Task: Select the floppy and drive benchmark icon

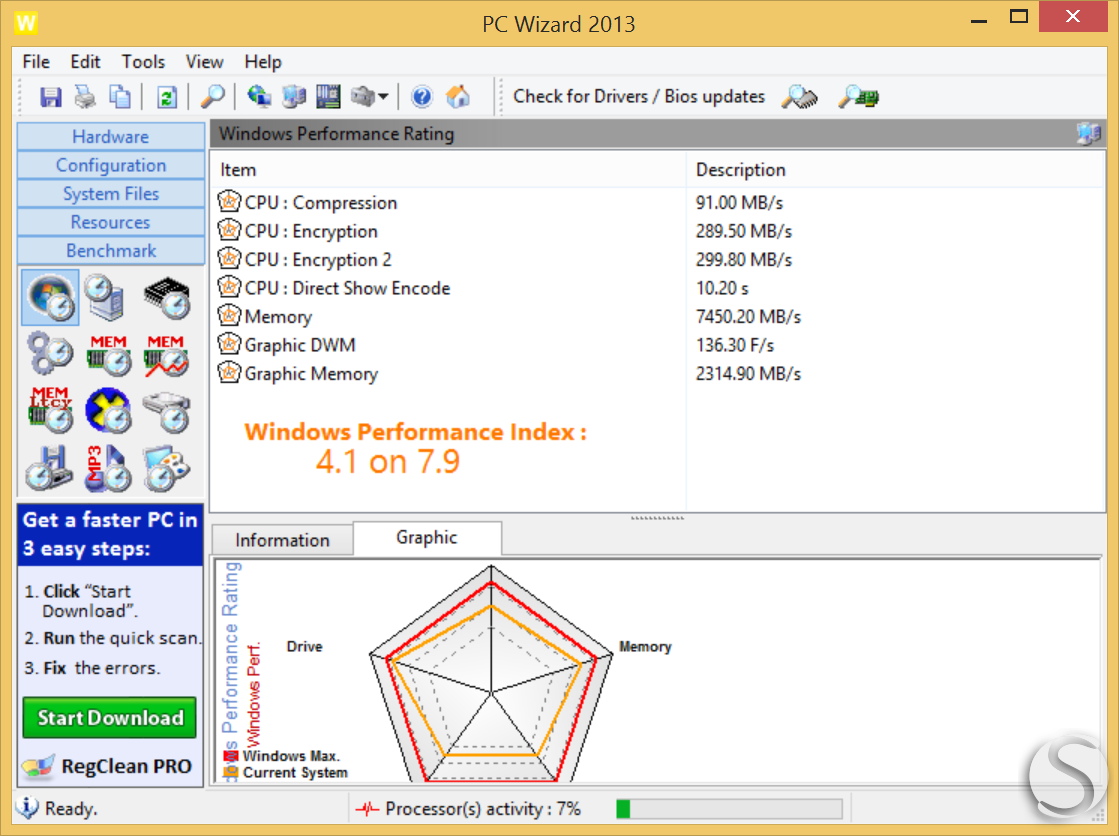Action: pos(50,468)
